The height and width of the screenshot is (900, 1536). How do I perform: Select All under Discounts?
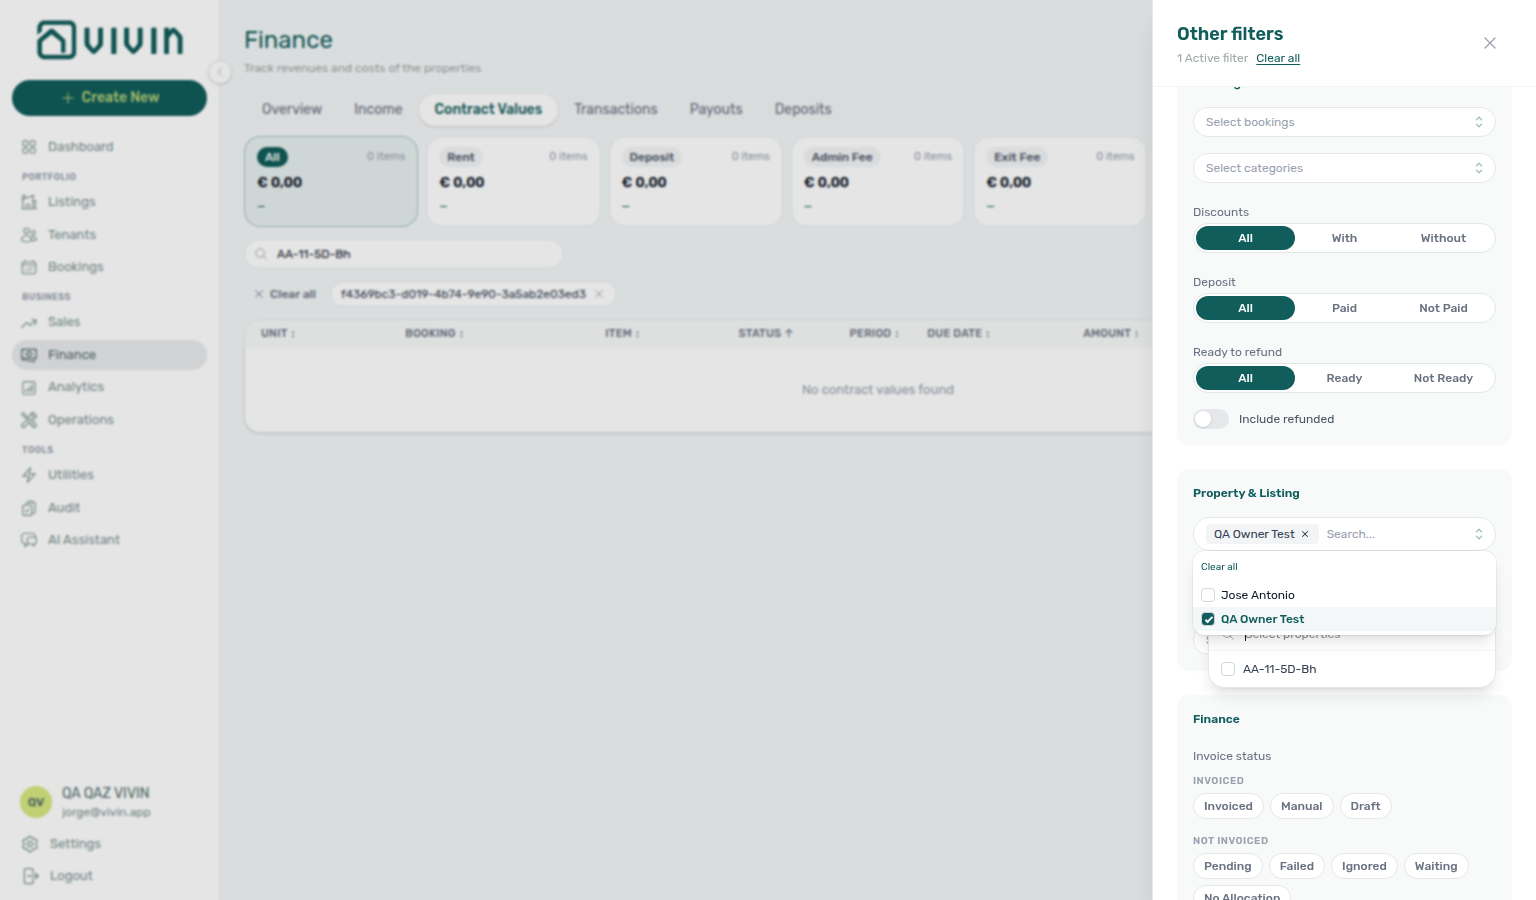tap(1245, 238)
